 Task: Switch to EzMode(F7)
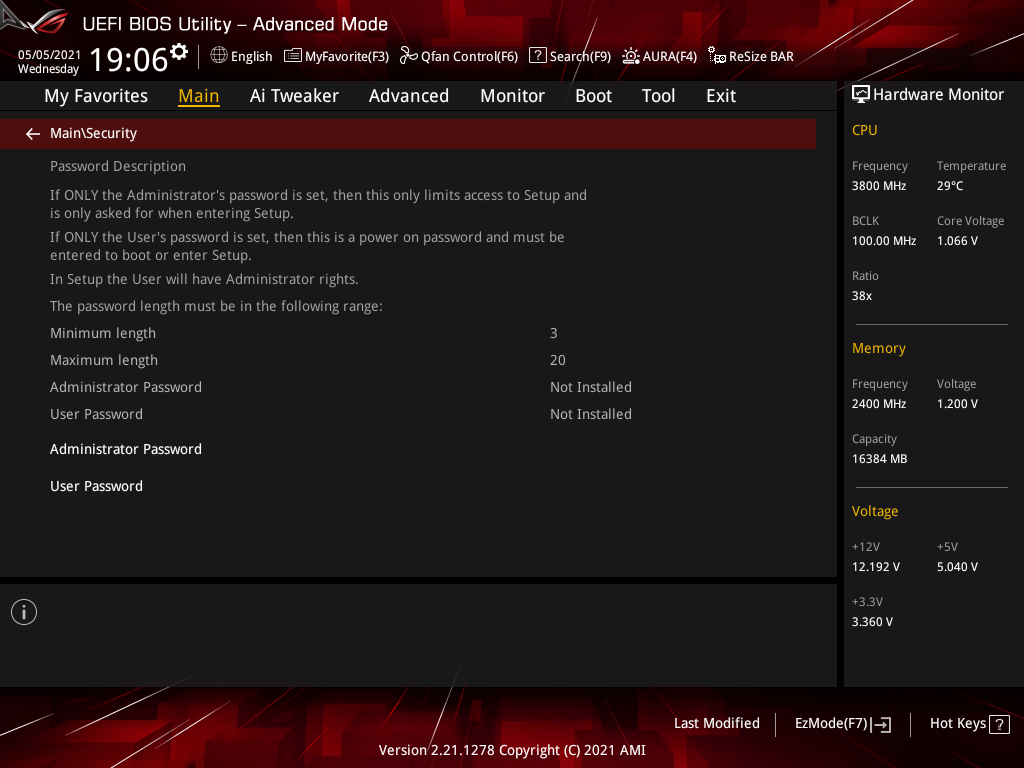pyautogui.click(x=831, y=723)
